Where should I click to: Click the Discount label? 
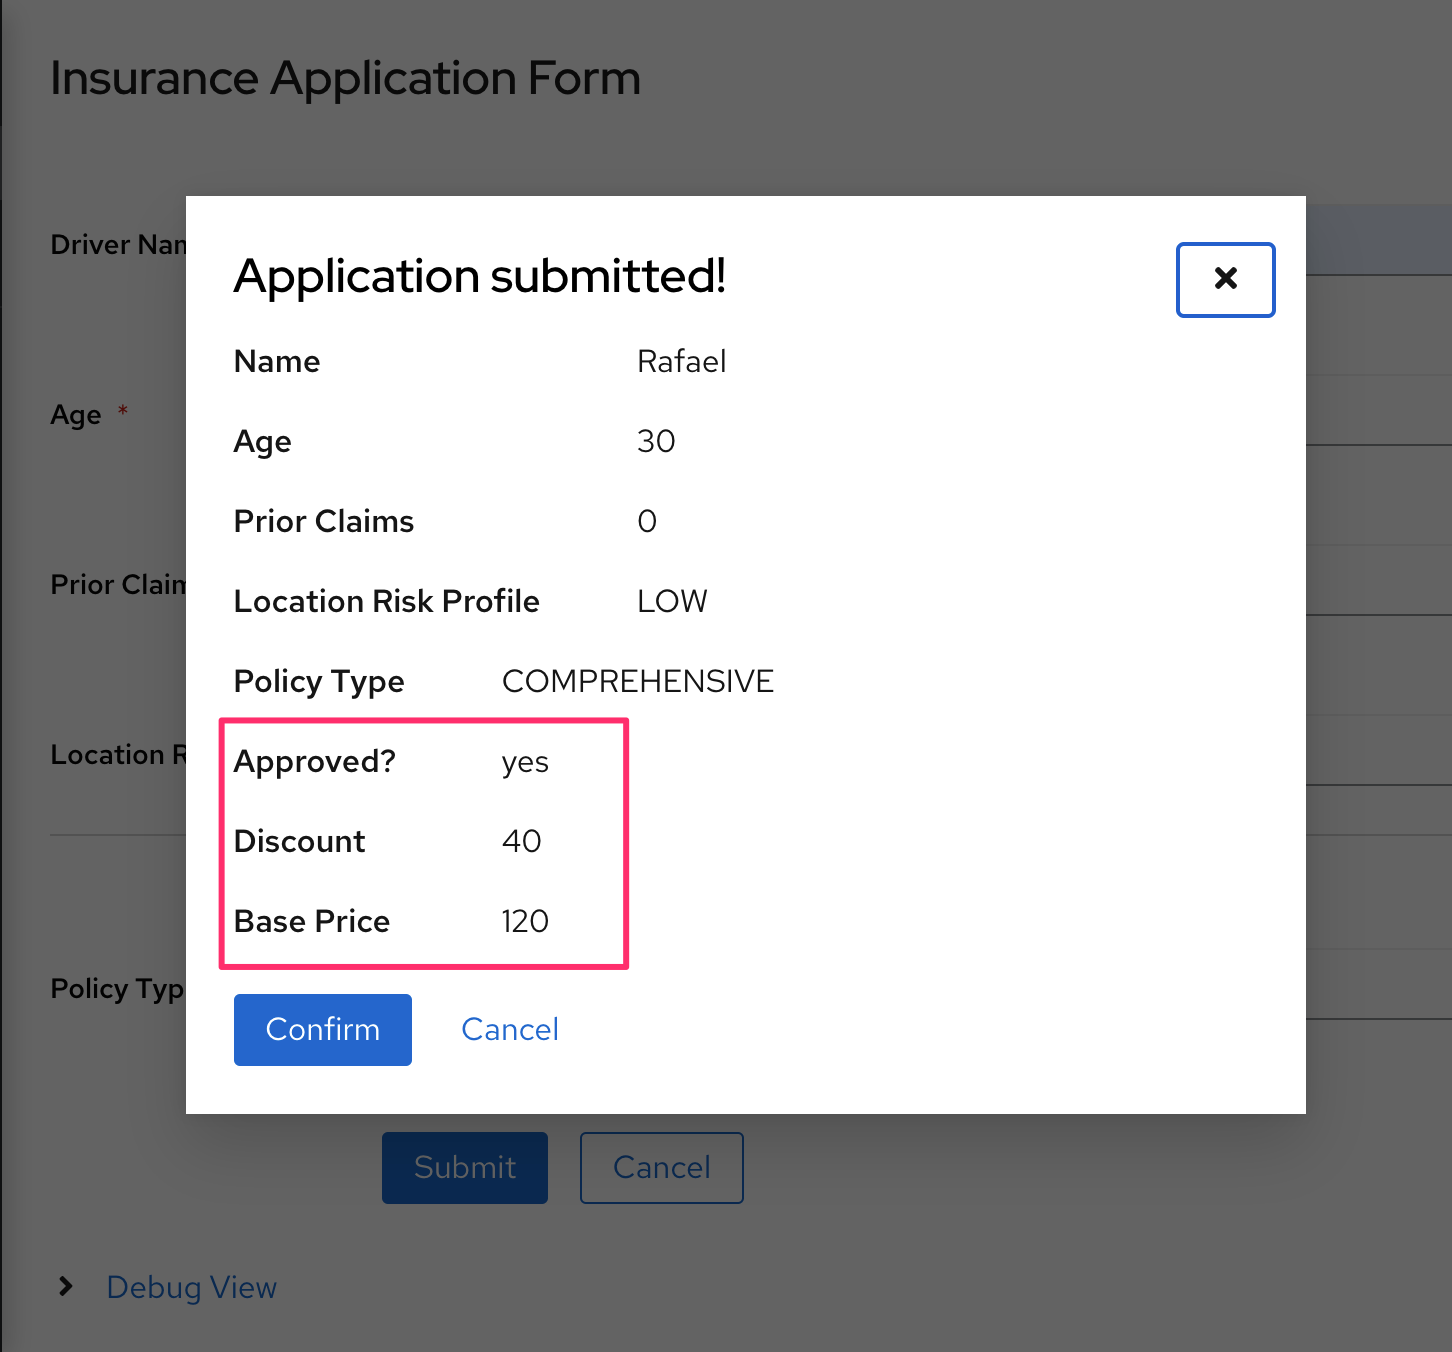click(x=300, y=841)
